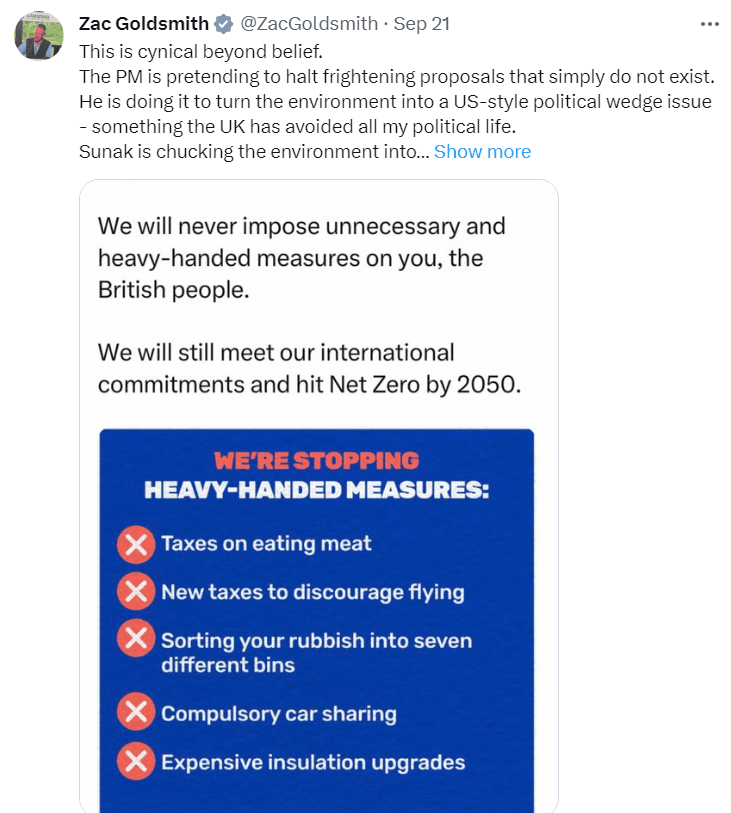The image size is (731, 813).
Task: Click the HEAVY-HANDED MEASURES white heading
Action: click(x=316, y=491)
